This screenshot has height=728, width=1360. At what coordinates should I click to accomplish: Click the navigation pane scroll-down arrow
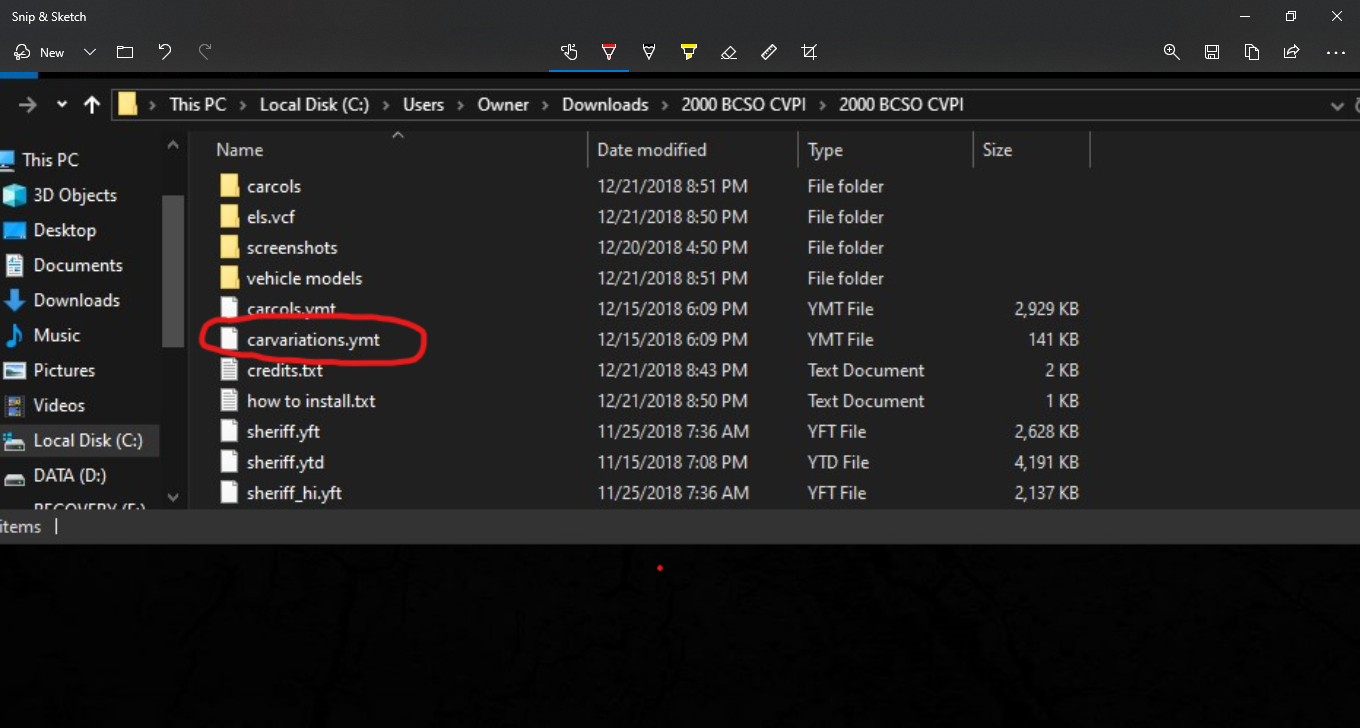coord(172,497)
